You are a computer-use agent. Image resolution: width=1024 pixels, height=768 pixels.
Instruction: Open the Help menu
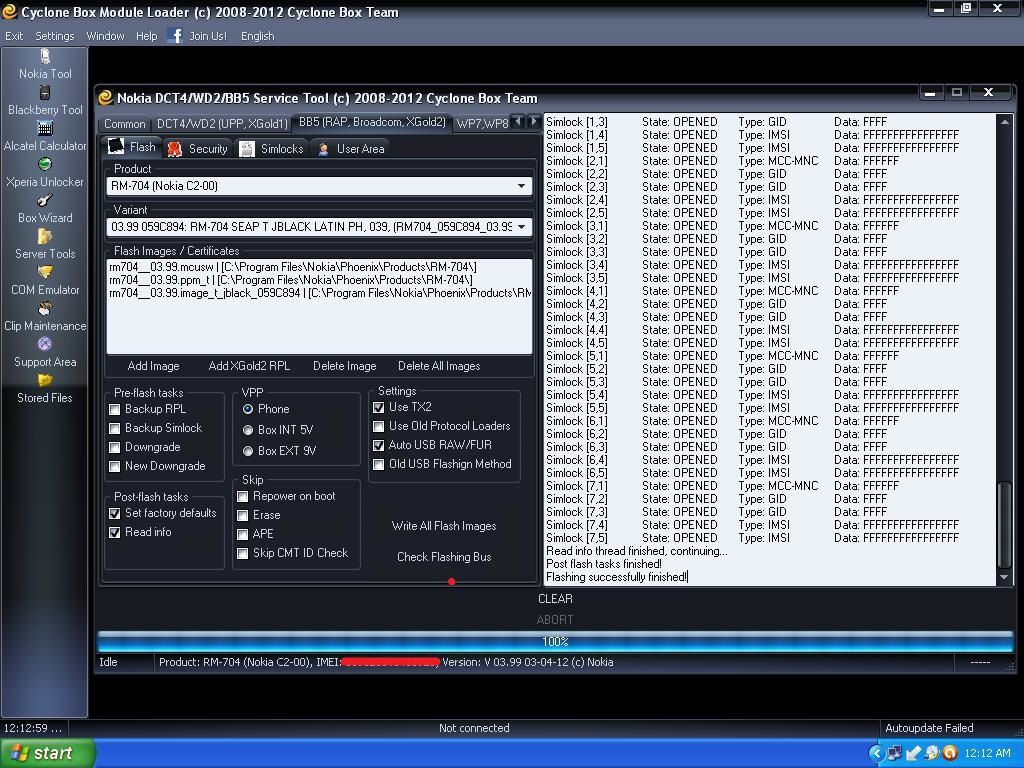(146, 36)
